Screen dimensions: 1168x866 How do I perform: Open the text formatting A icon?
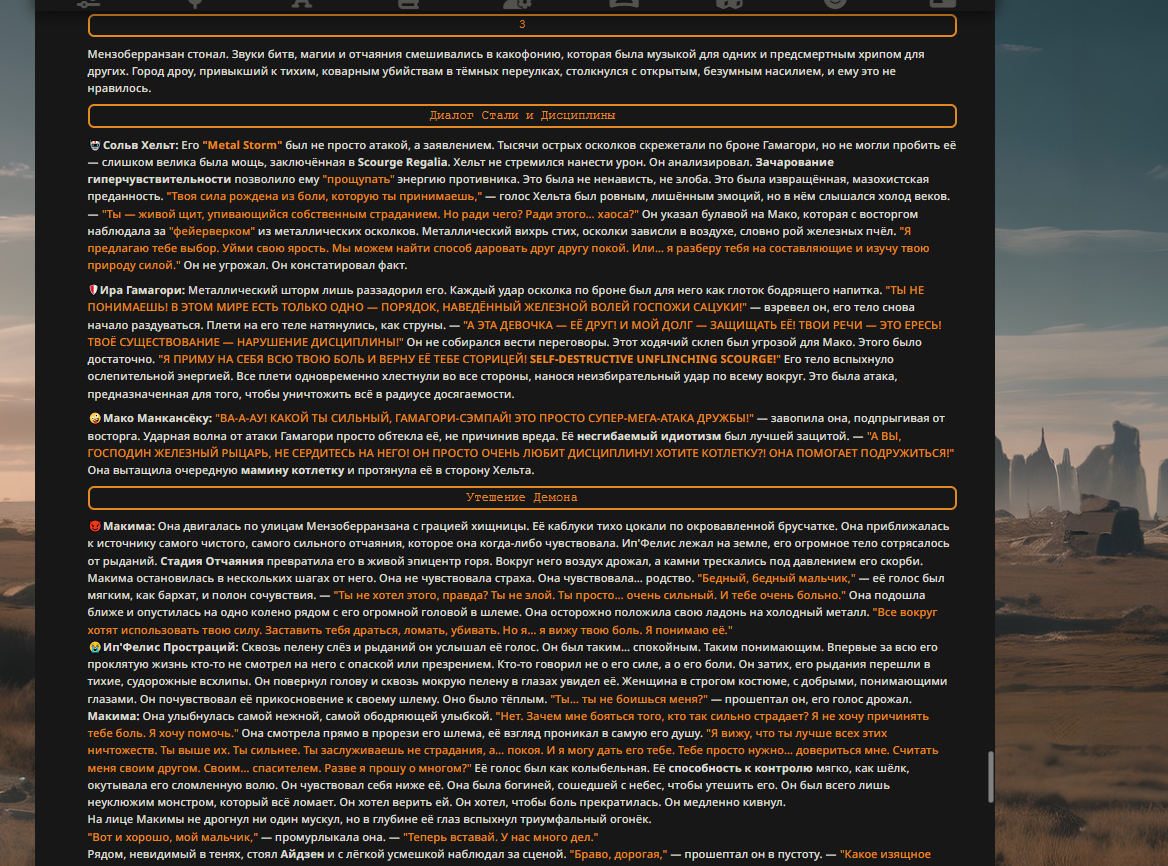302,3
